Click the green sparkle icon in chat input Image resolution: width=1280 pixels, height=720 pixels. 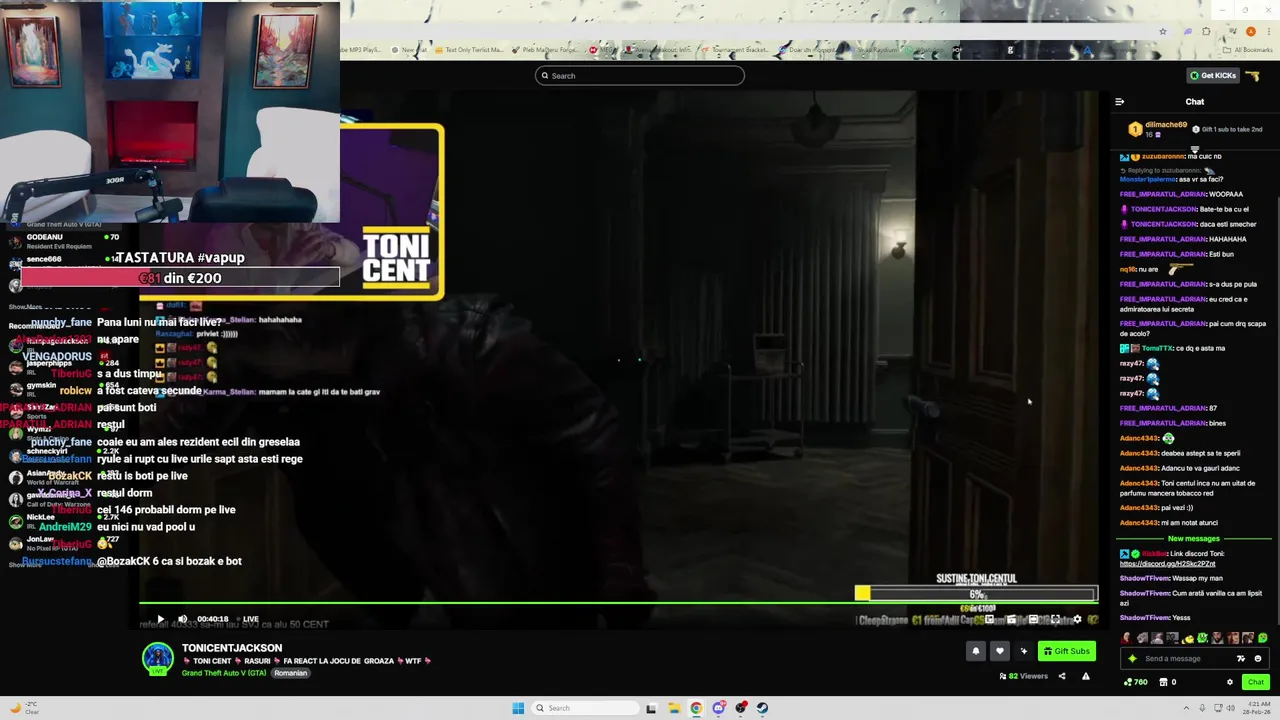[1132, 659]
